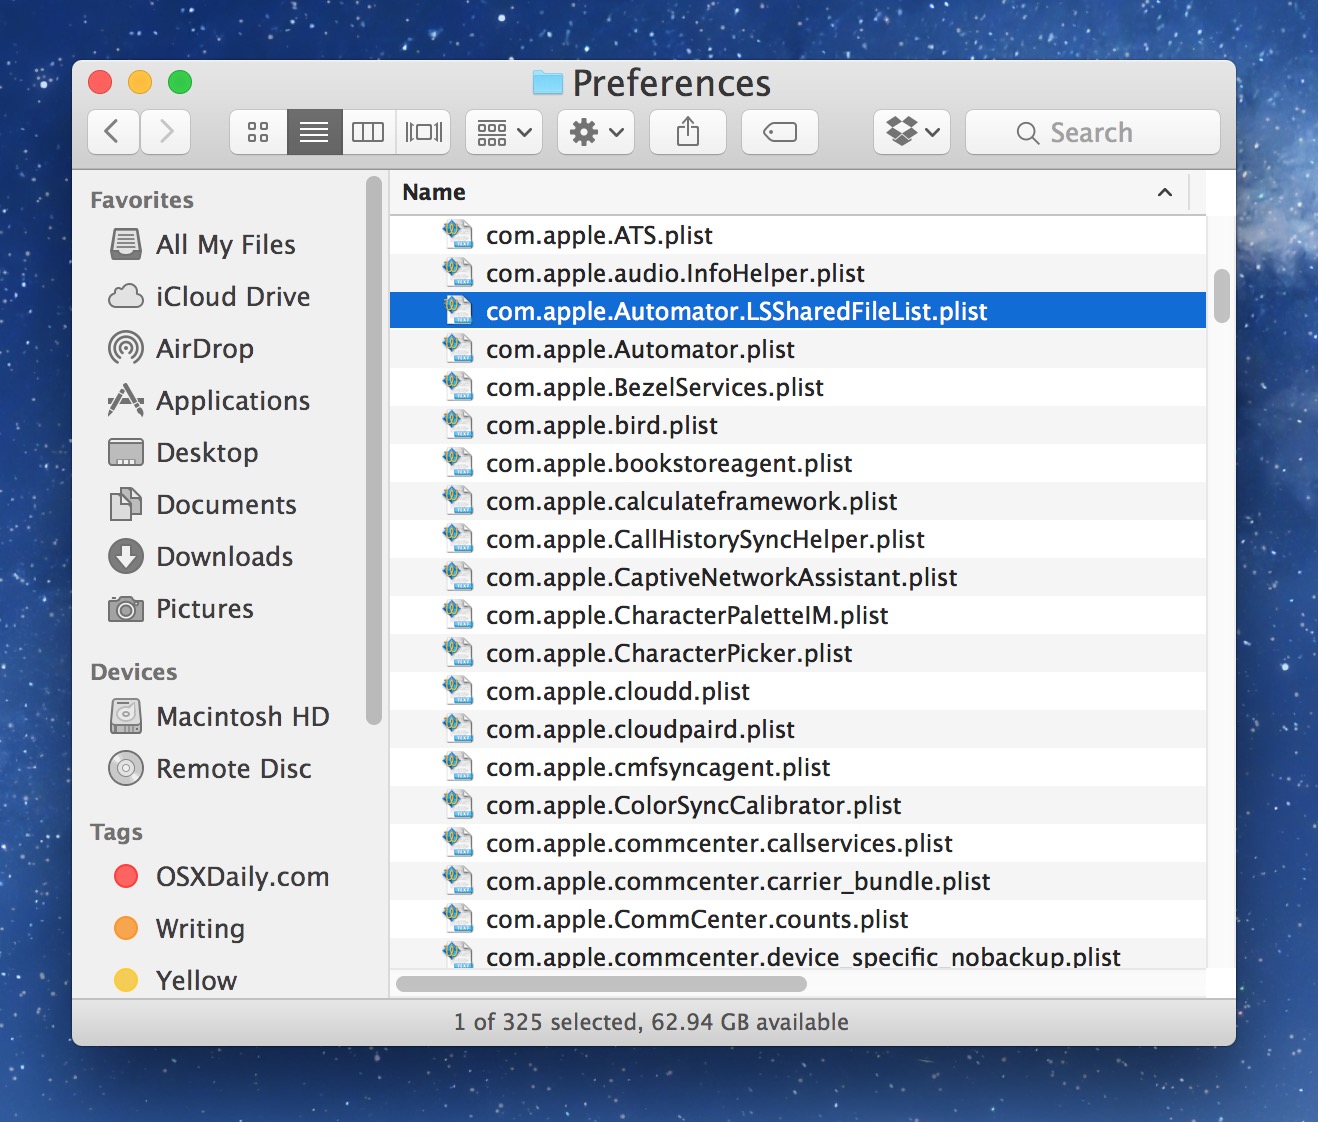Click the forward navigation arrow

[165, 131]
